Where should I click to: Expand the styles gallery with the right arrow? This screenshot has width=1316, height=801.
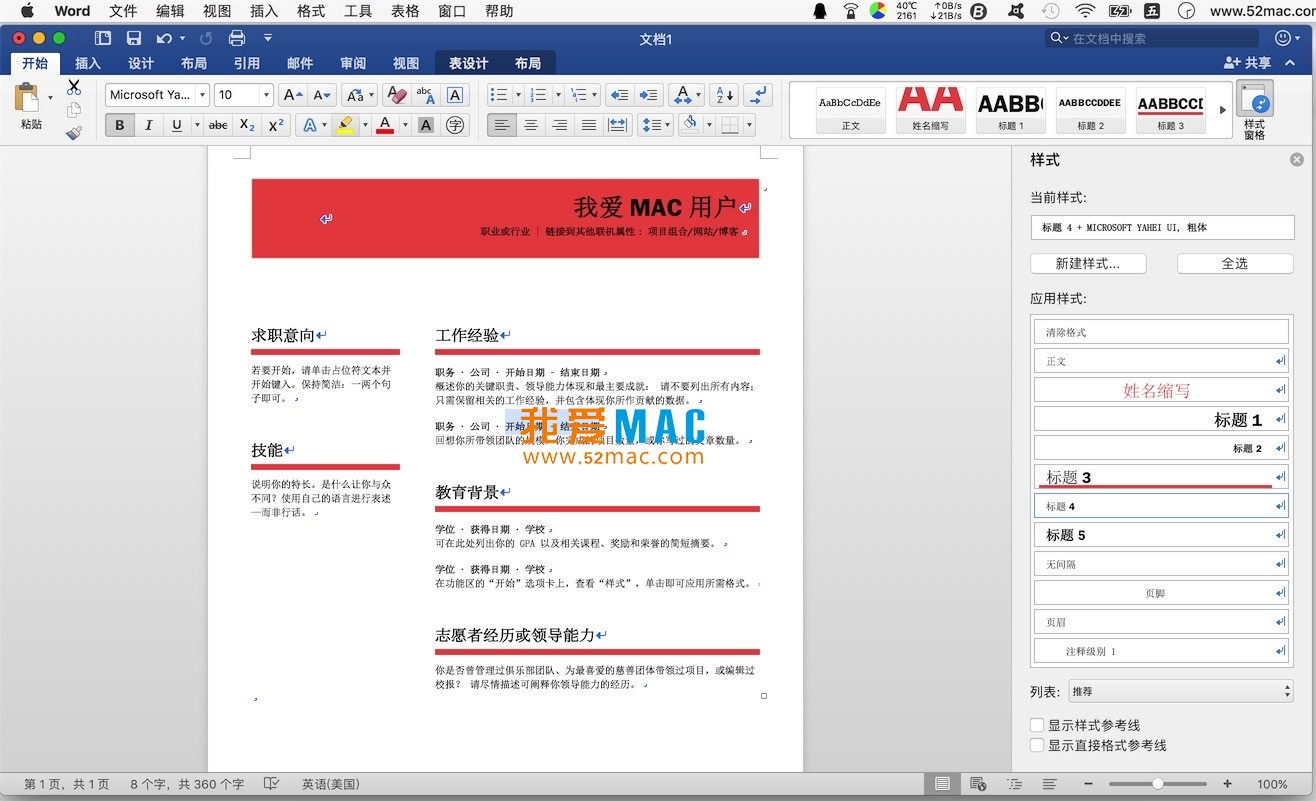pos(1222,110)
